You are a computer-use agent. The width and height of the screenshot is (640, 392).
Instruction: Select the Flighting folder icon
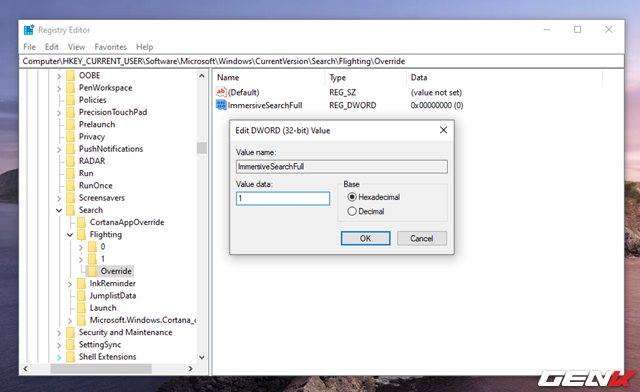pyautogui.click(x=82, y=235)
